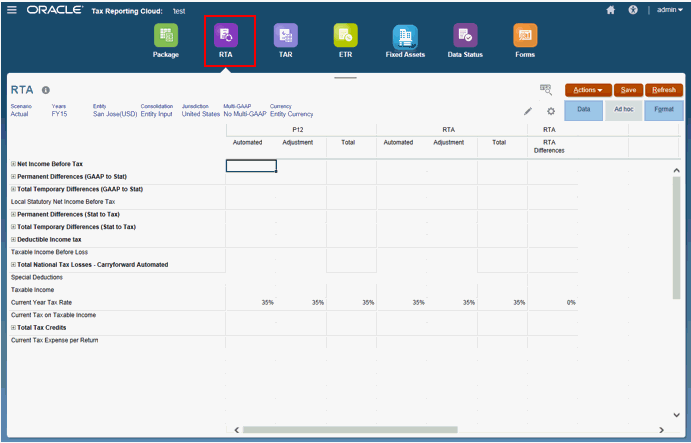Click the vertical scrollbar up arrow
The image size is (691, 443).
676,171
